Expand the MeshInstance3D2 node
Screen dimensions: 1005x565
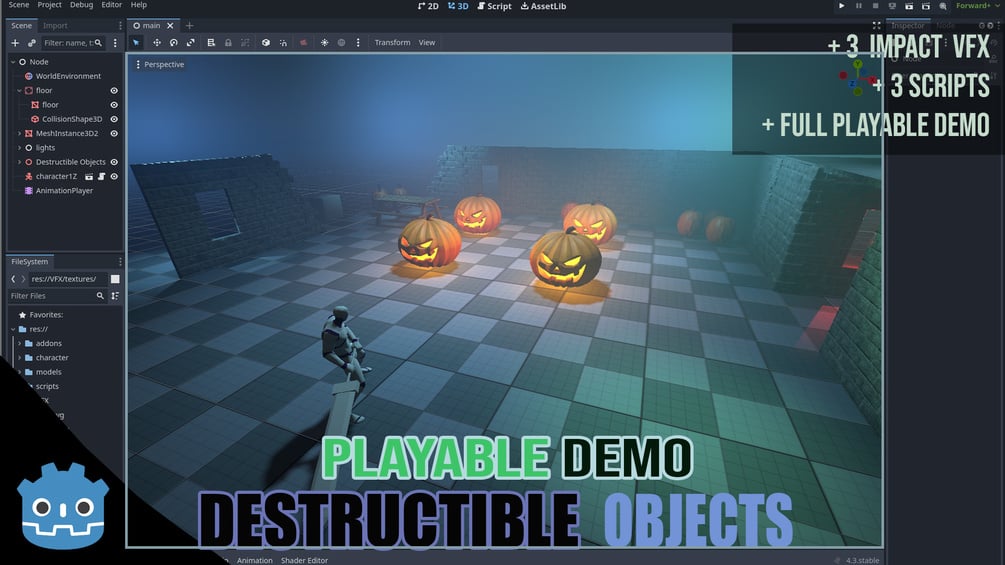point(19,133)
